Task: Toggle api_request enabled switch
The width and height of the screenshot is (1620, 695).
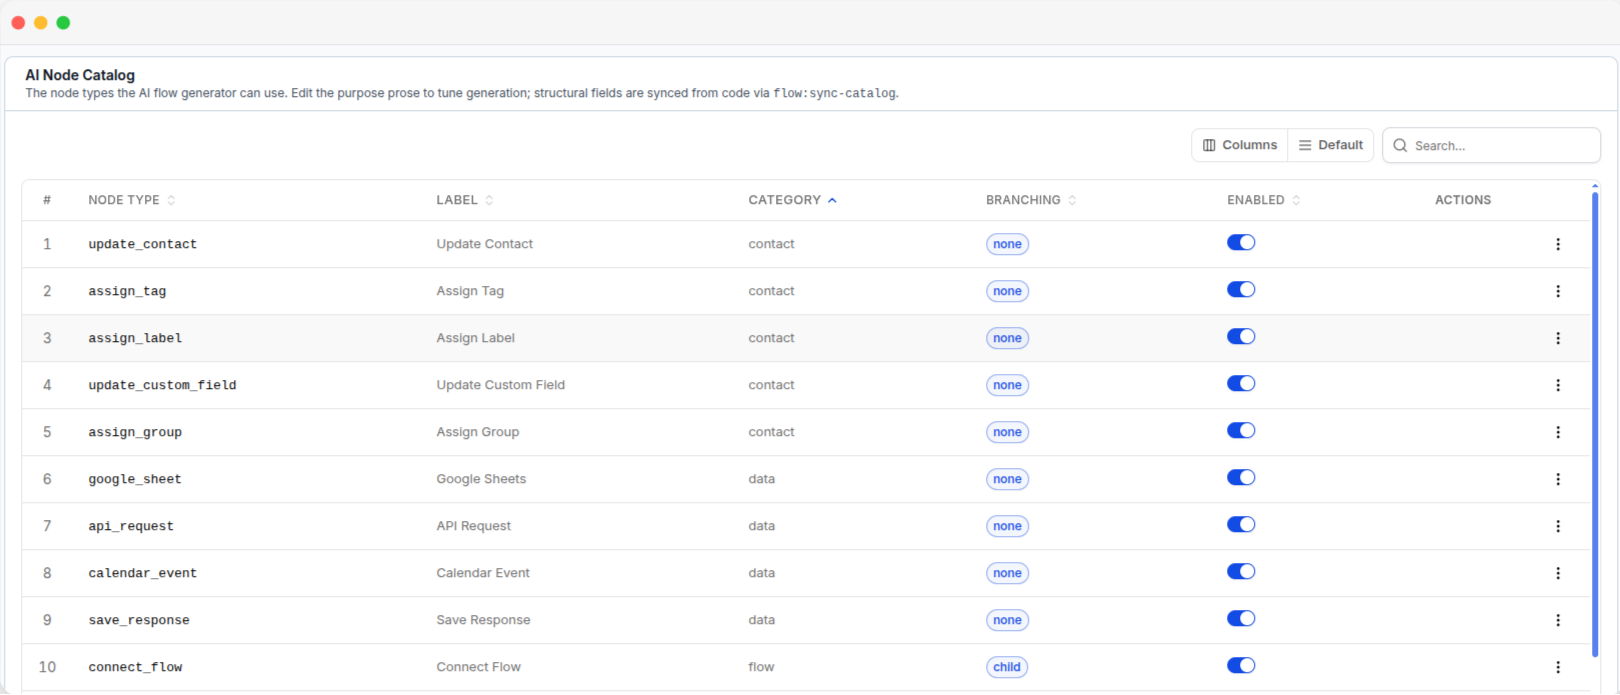Action: (x=1241, y=525)
